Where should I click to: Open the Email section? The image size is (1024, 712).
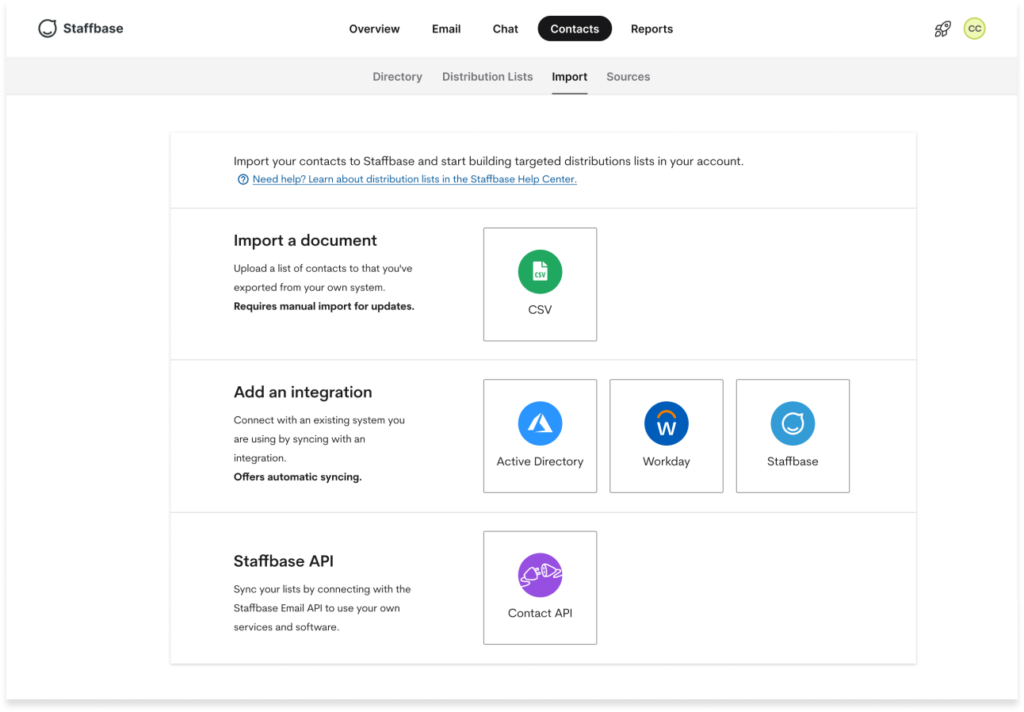(x=446, y=29)
